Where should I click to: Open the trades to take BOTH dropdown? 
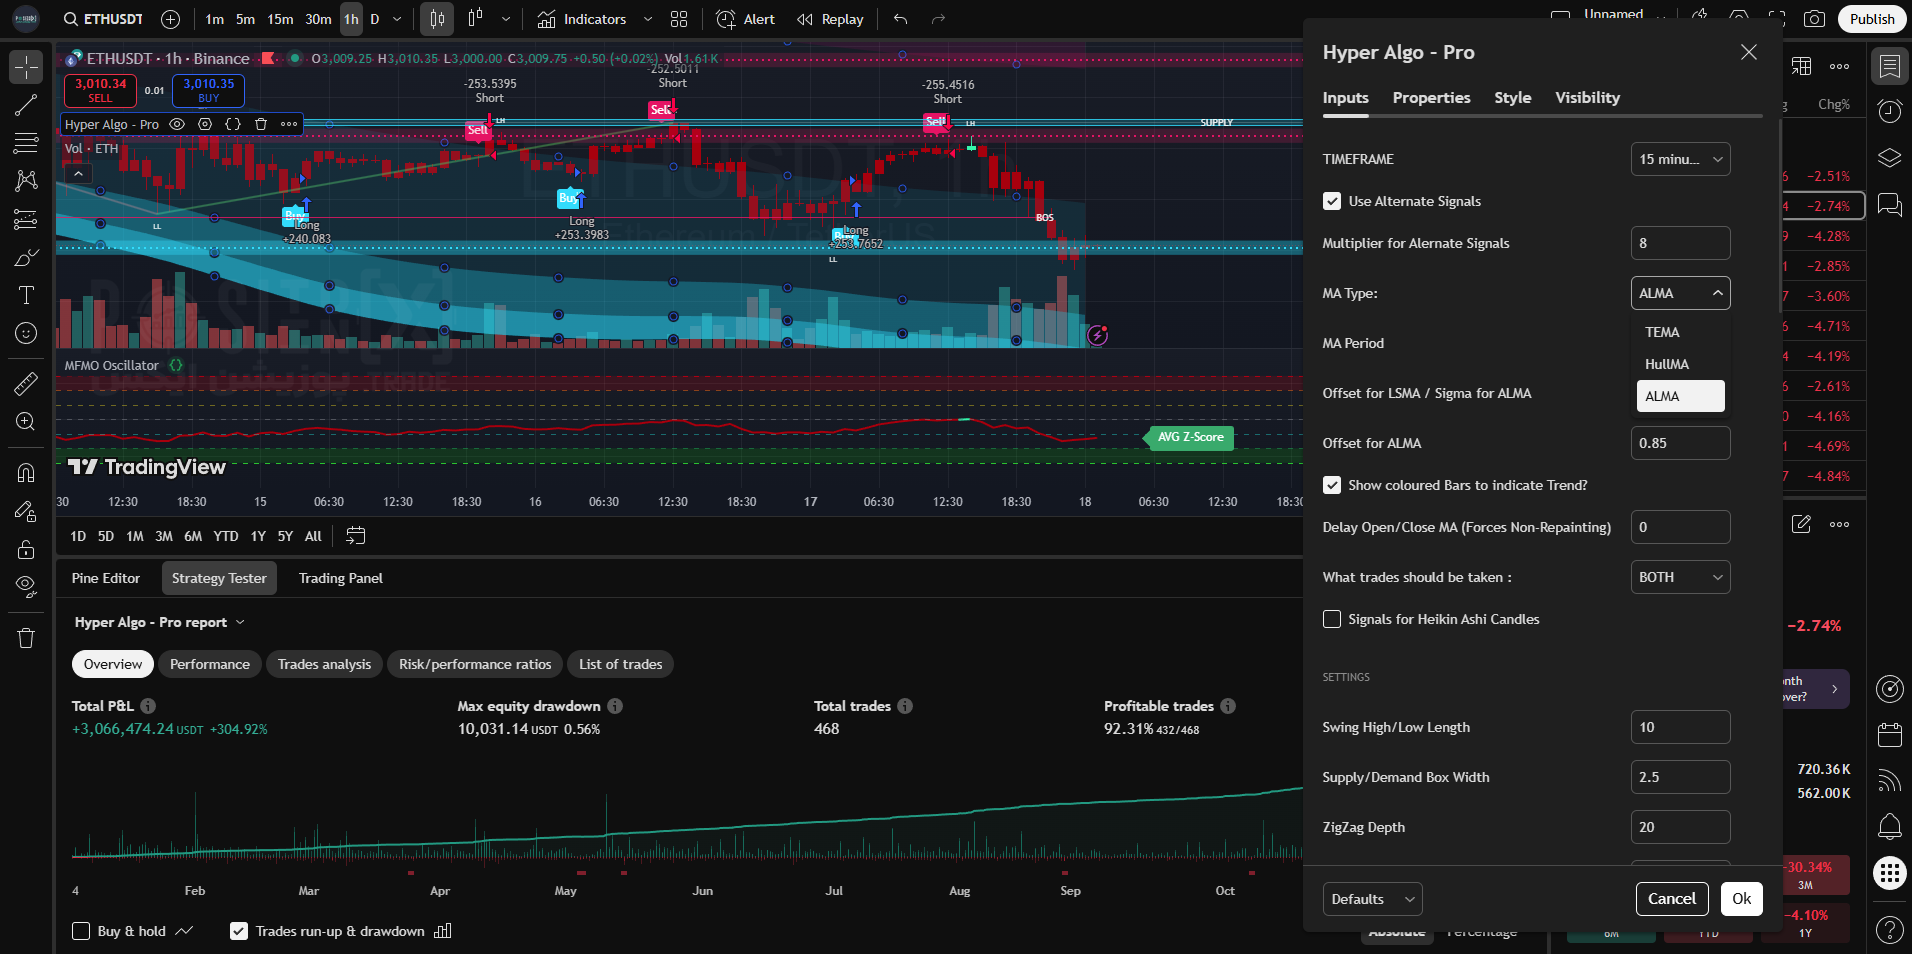(x=1680, y=577)
